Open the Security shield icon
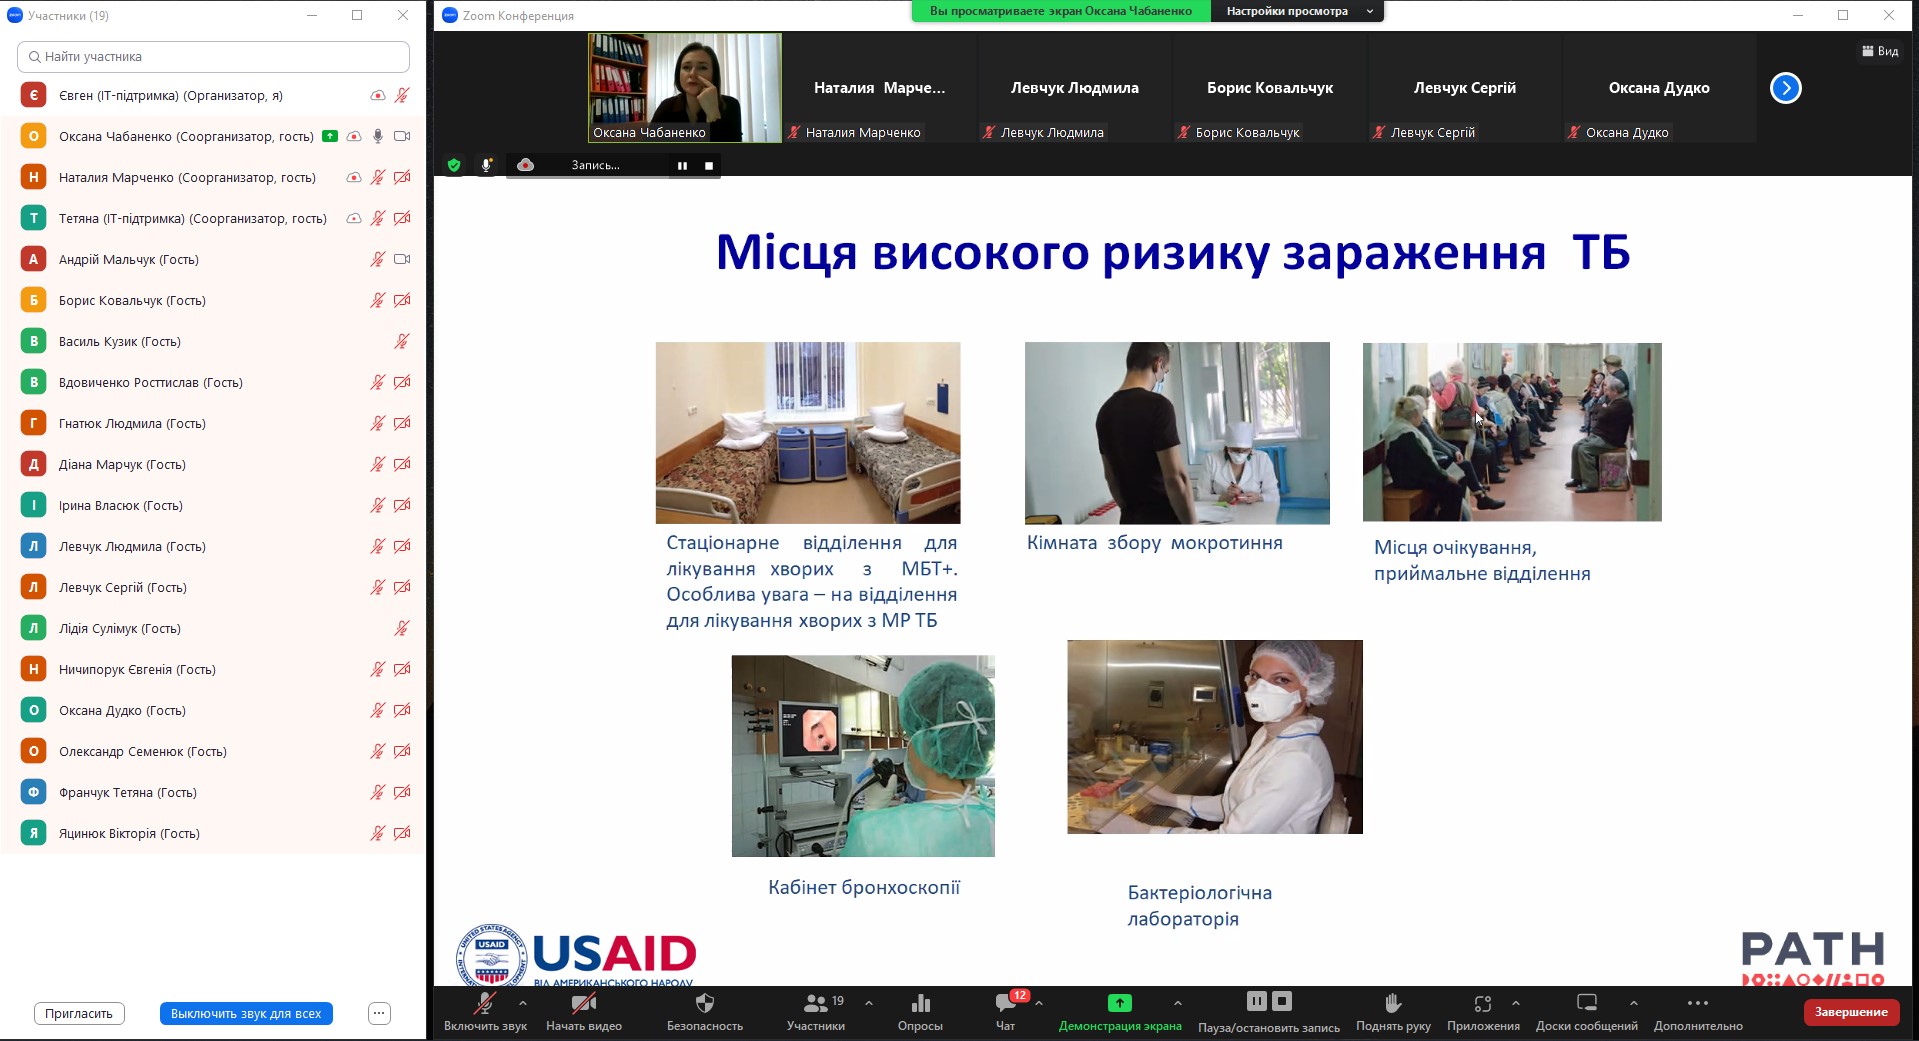 (x=704, y=1004)
